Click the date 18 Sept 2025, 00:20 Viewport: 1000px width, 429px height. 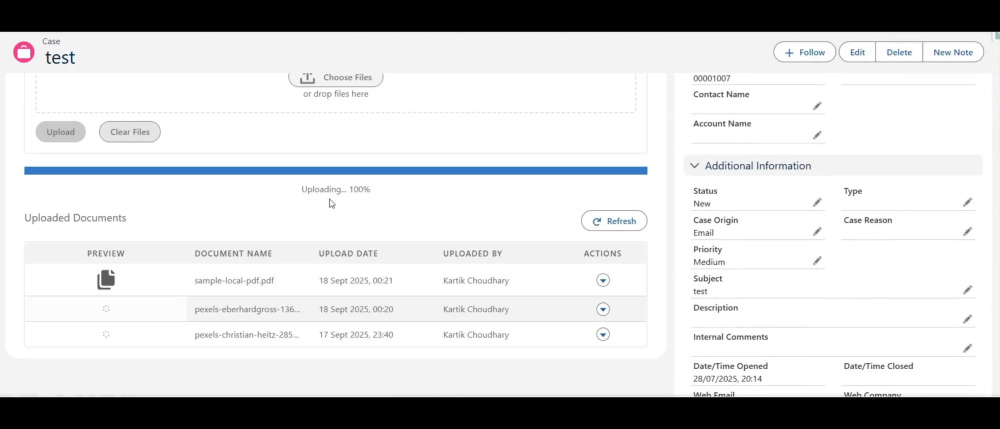point(356,309)
